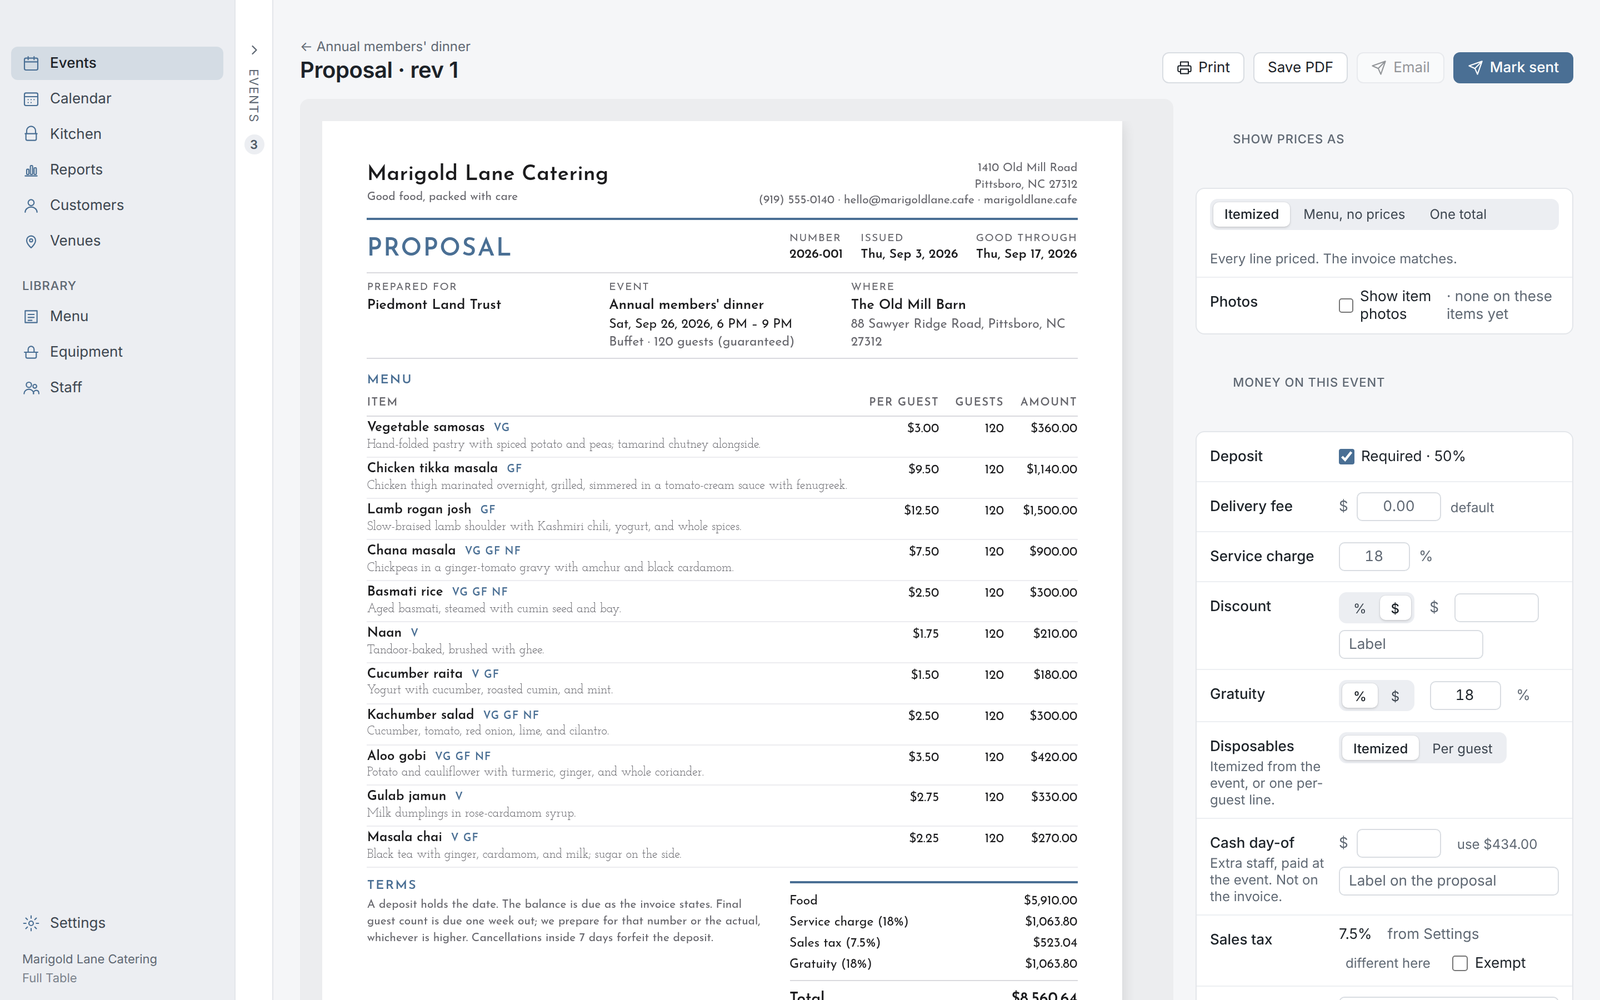Click the Discount dollar mode button
The height and width of the screenshot is (1000, 1600).
tap(1395, 608)
